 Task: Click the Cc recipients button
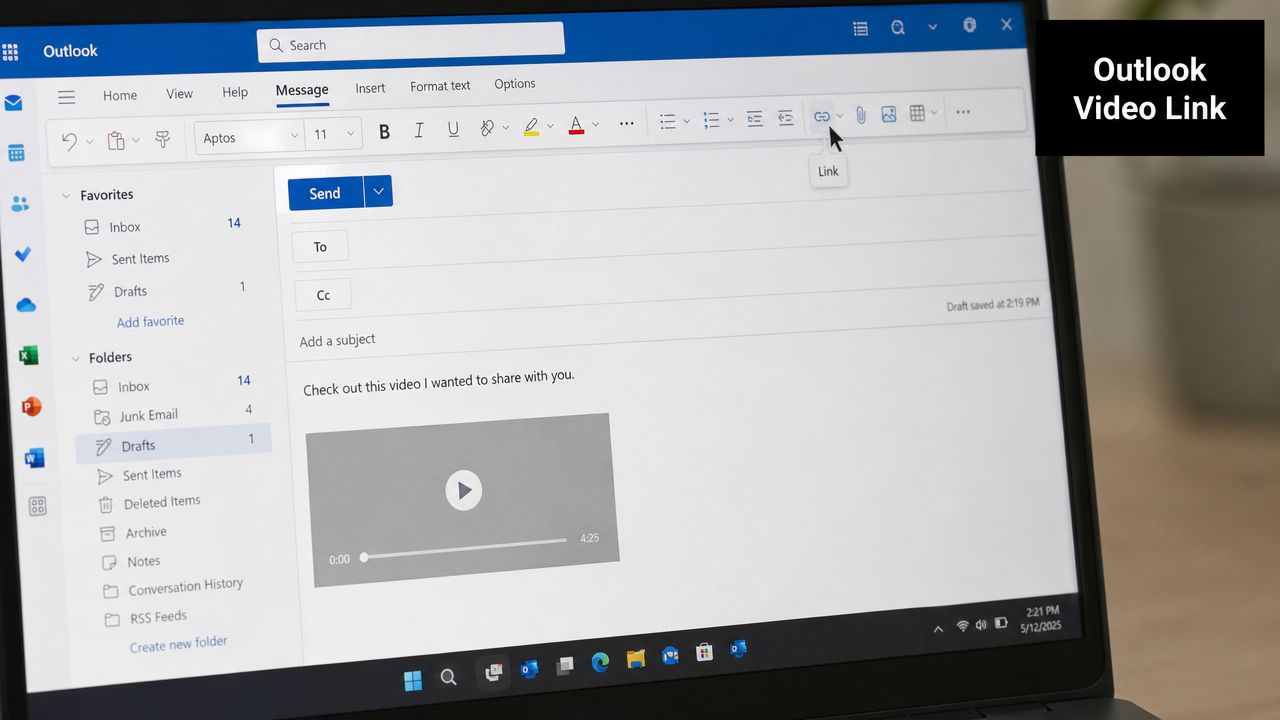323,295
